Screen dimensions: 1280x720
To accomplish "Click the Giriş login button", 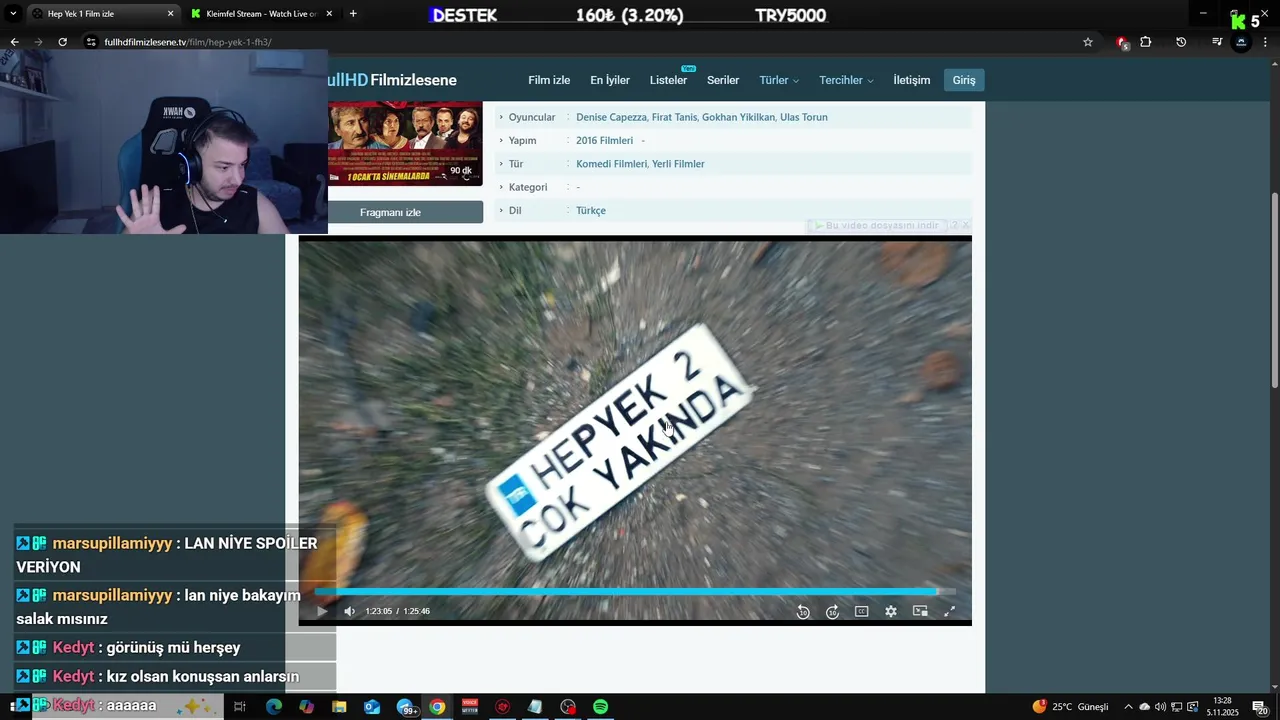I will click(964, 80).
